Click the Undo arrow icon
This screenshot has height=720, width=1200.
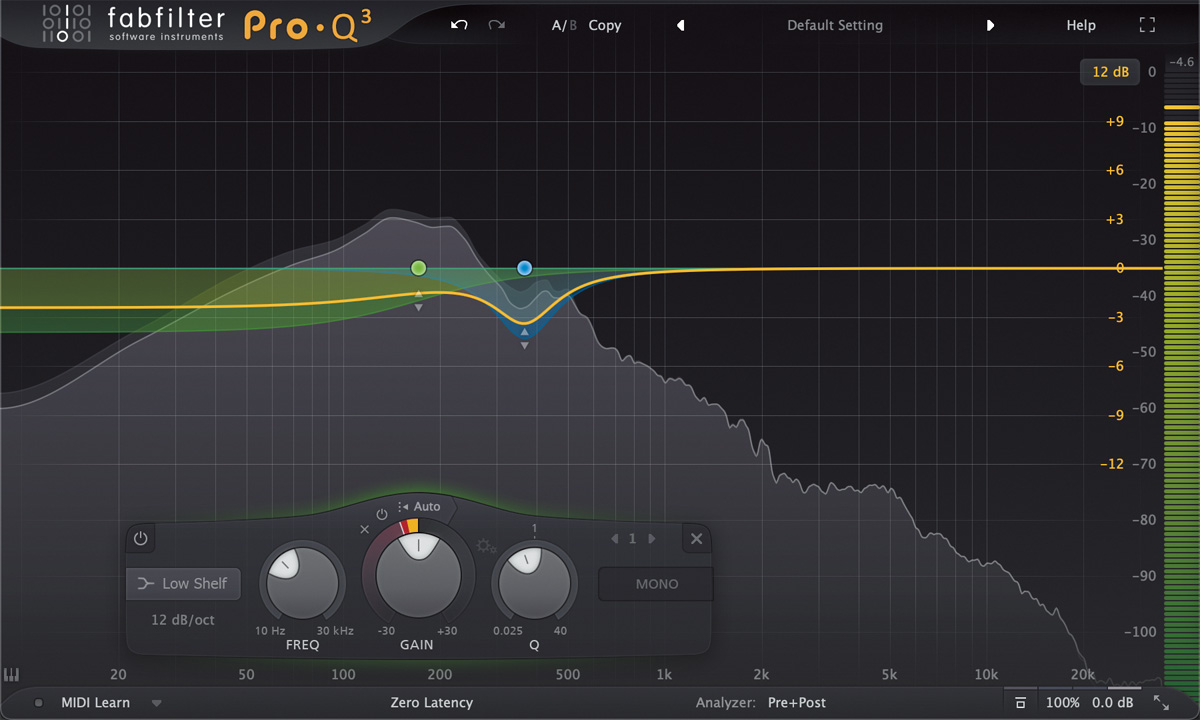click(459, 25)
